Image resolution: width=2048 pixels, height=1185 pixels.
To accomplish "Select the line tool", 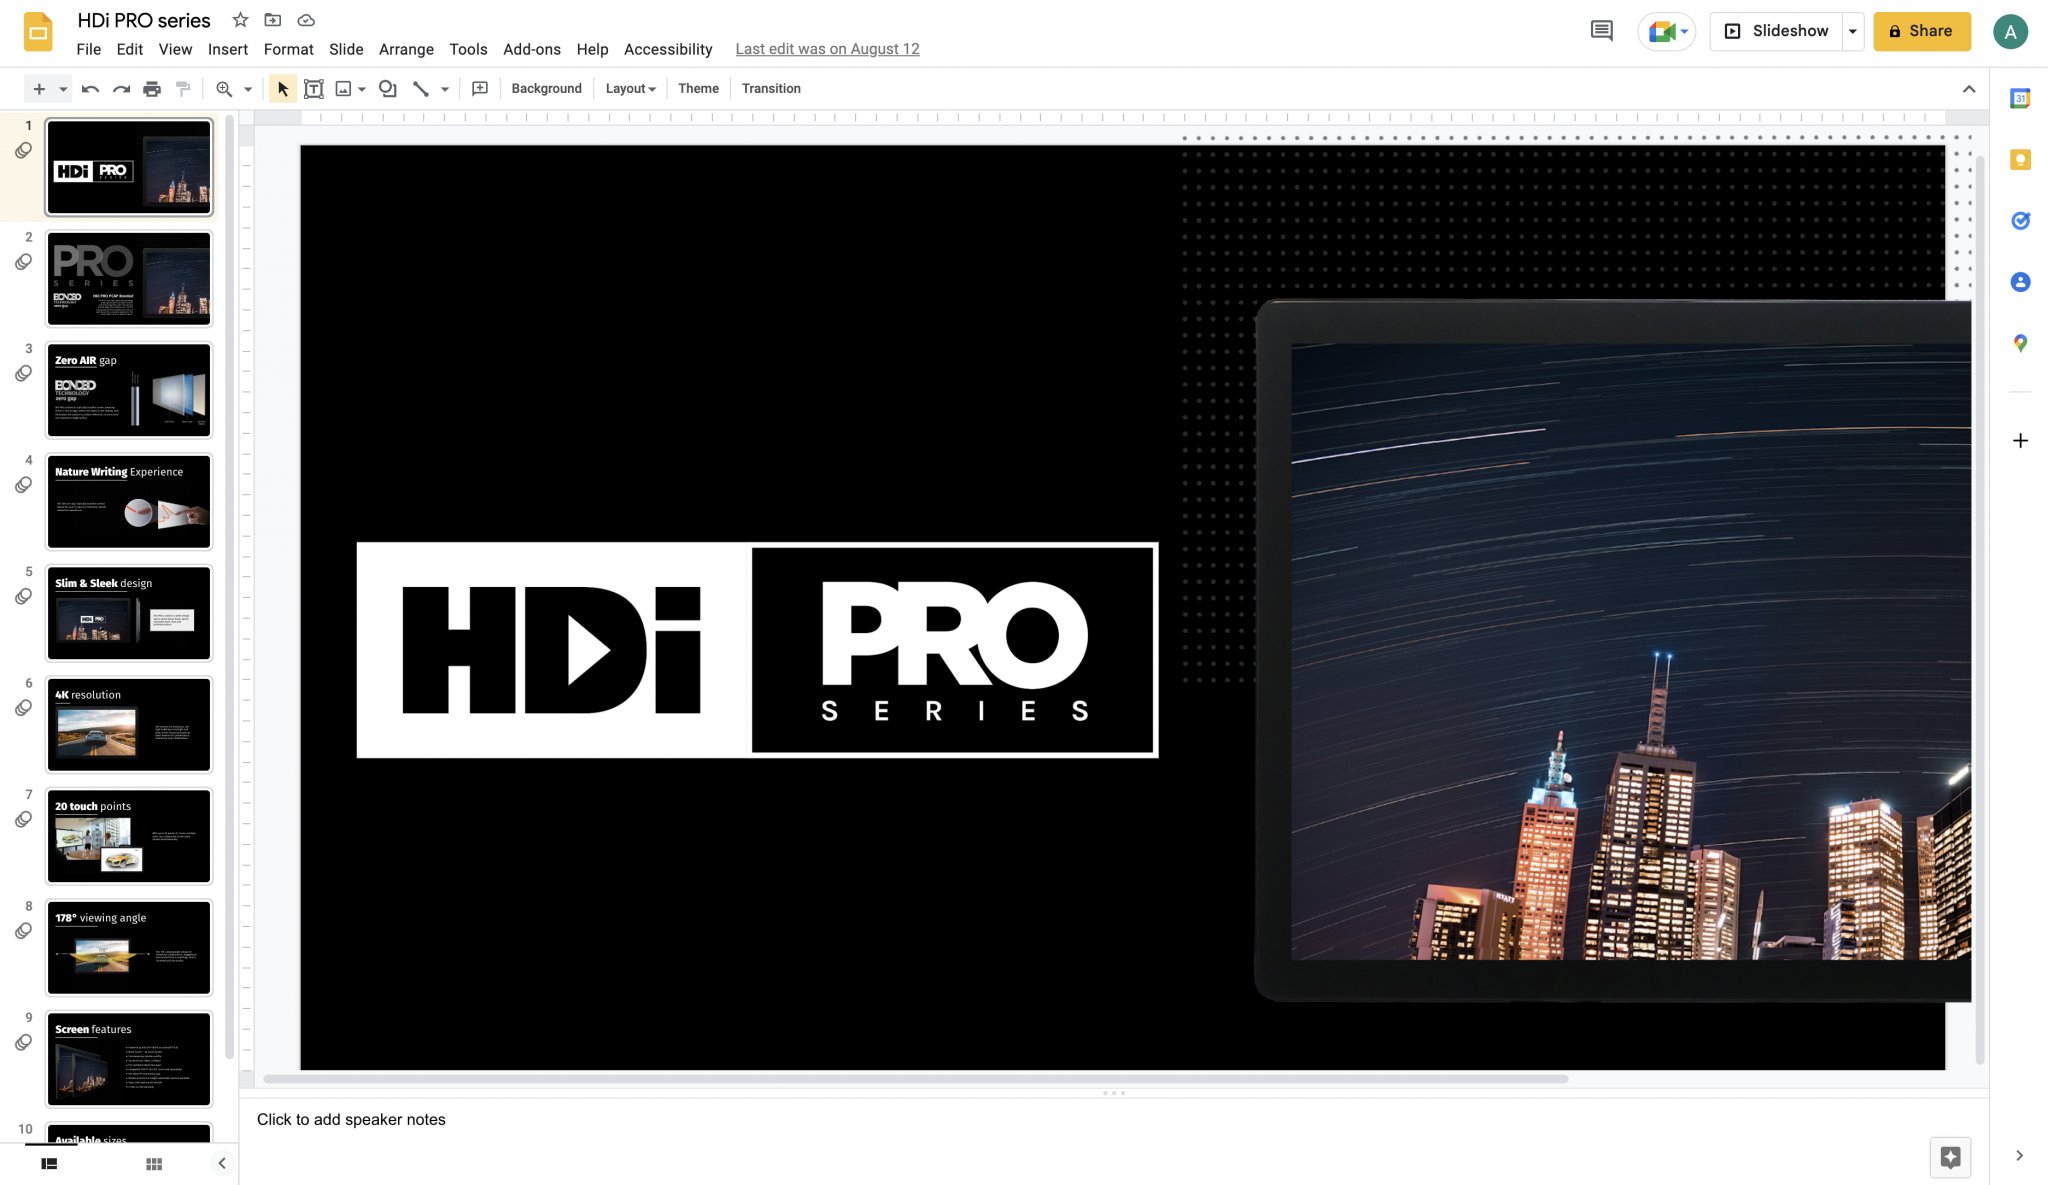I will point(419,88).
